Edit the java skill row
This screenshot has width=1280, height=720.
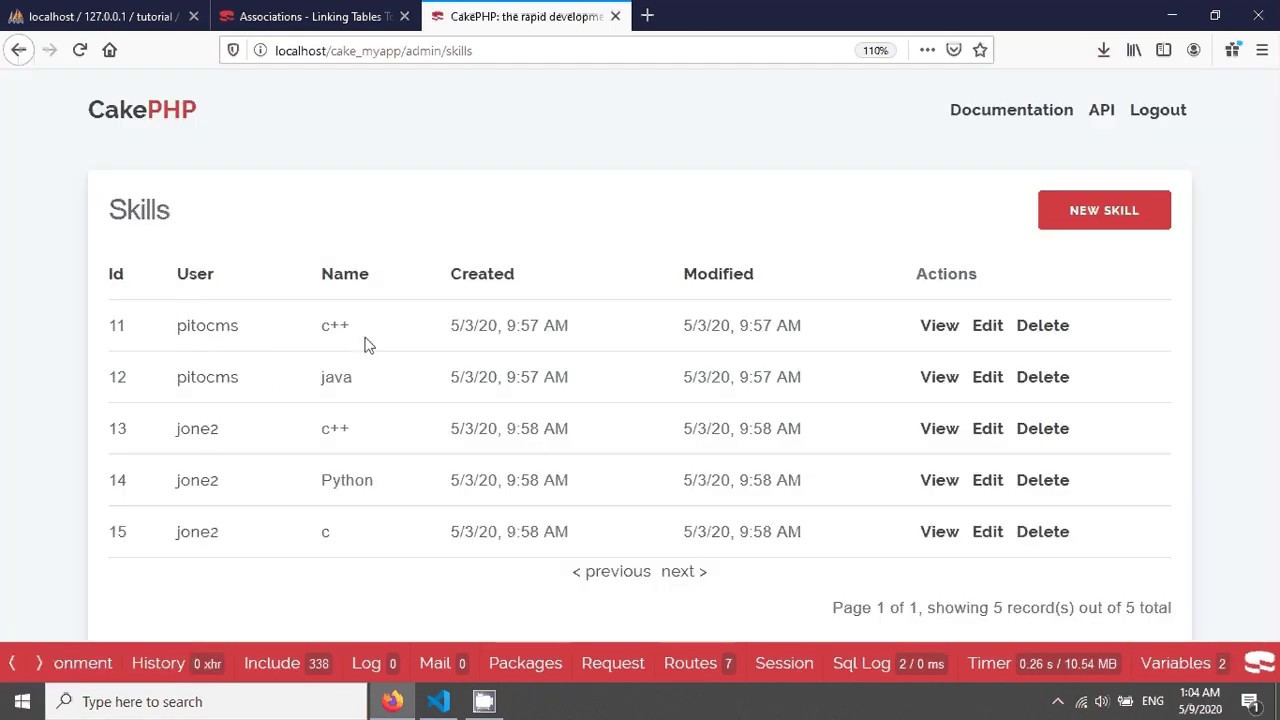pyautogui.click(x=987, y=377)
